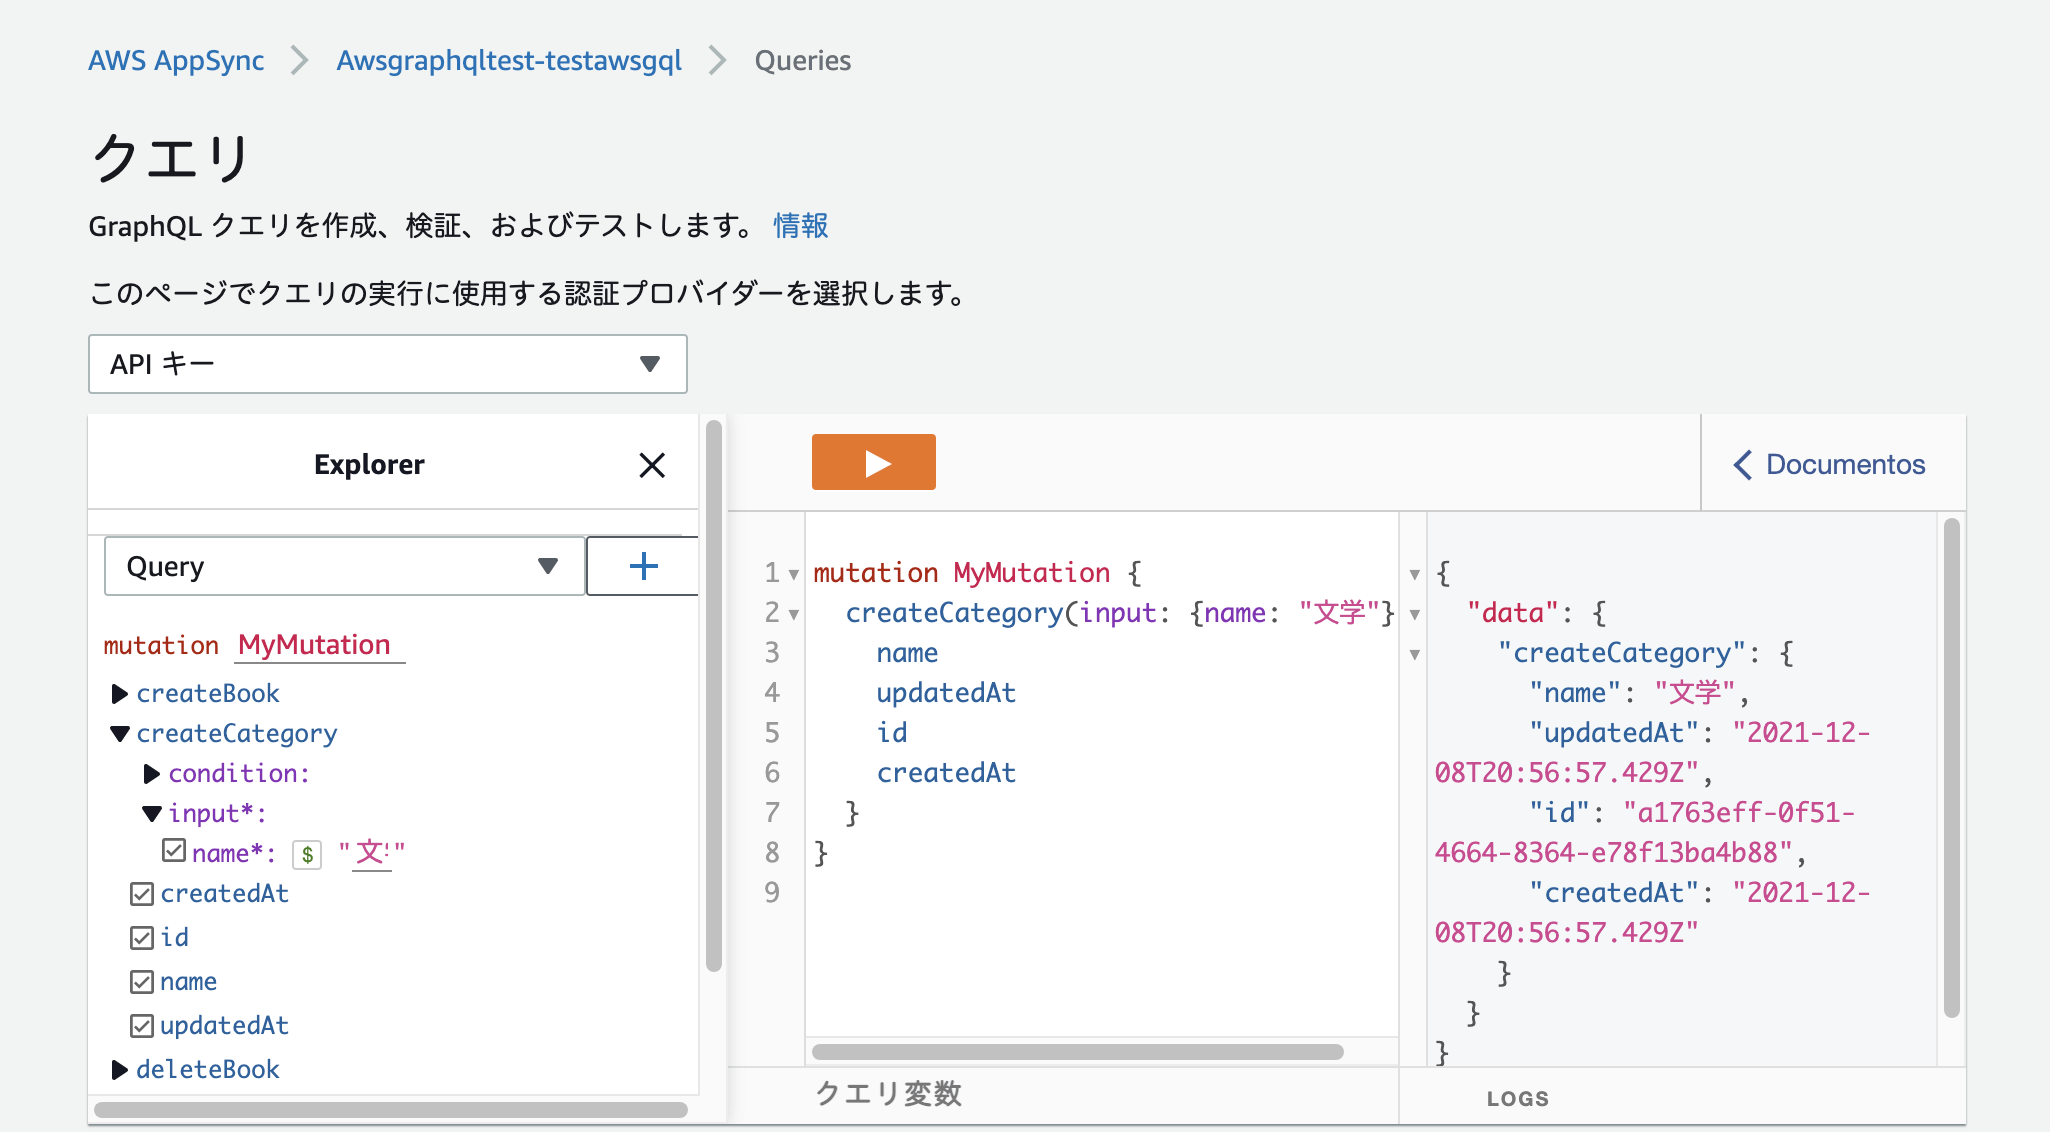
Task: Uncheck the name field checkbox
Action: (x=142, y=982)
